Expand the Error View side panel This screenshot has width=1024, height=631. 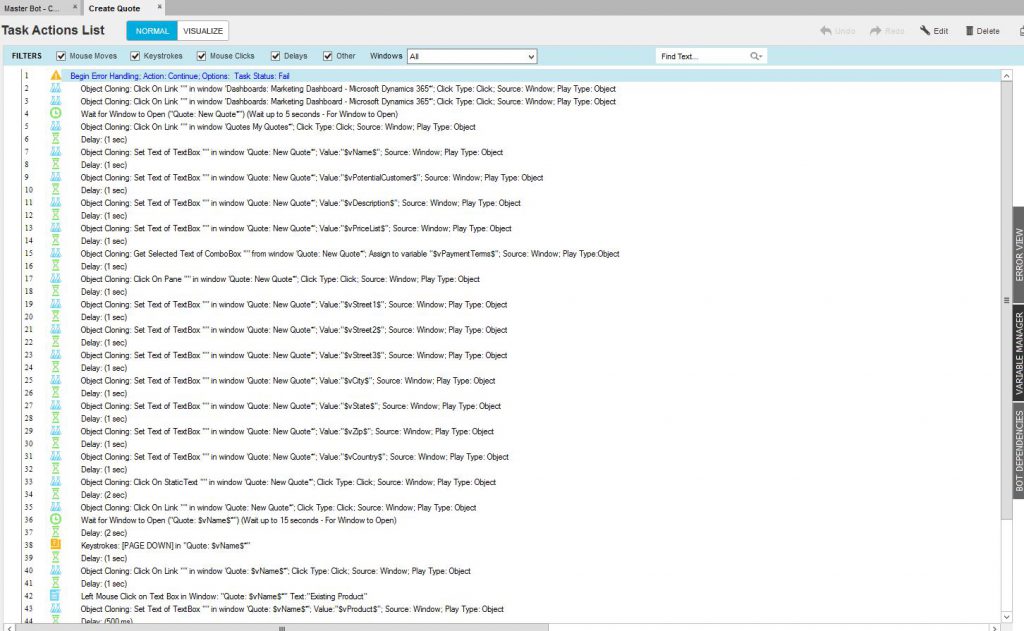(1018, 254)
